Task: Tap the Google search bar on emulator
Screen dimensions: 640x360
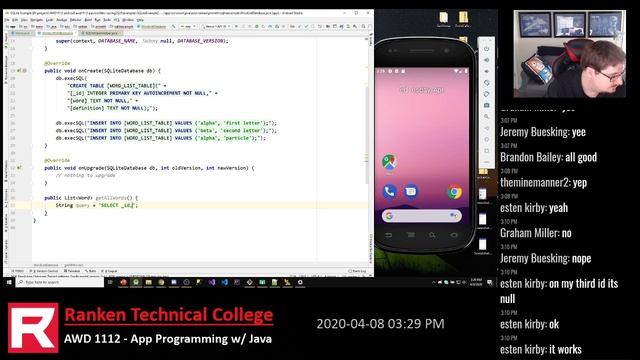Action: coord(422,216)
